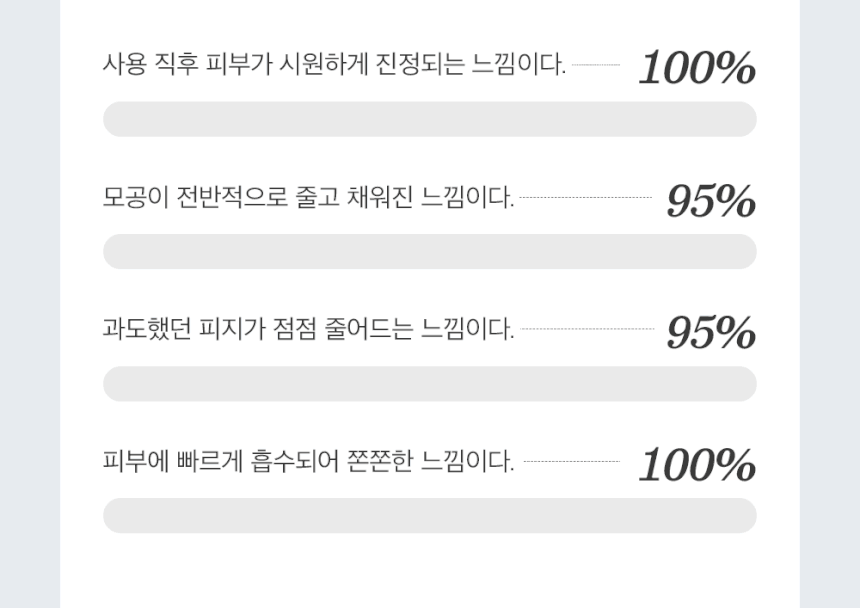
Task: Click the statement '과도했던 피지가 점점 줄어드는 느낌이다.'
Action: pyautogui.click(x=308, y=329)
